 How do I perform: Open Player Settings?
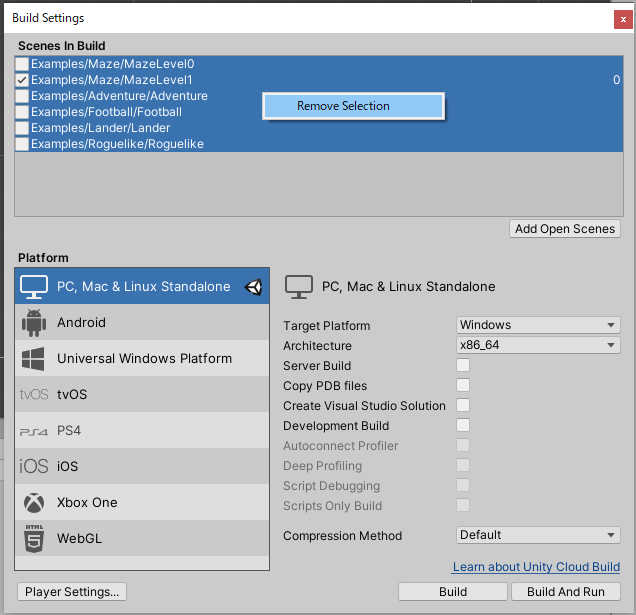(72, 591)
